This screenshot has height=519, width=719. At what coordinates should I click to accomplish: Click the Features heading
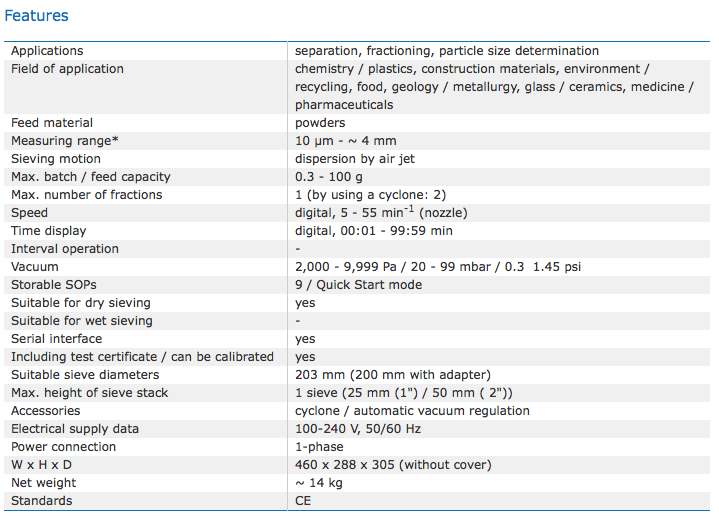(x=37, y=16)
